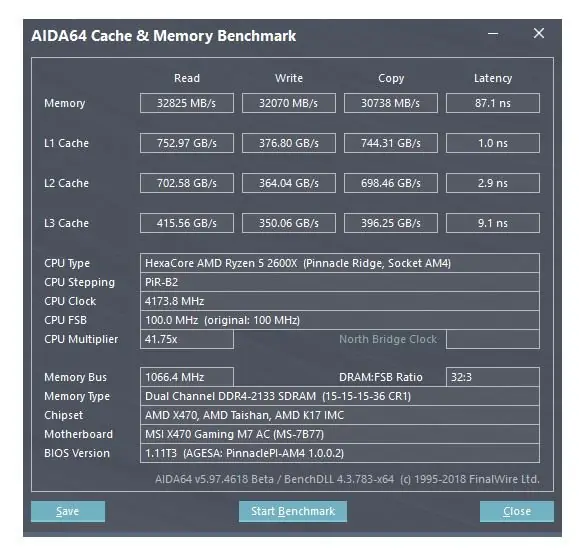
Task: Click Motherboard field MSI X470 Gaming M7
Action: (340, 434)
